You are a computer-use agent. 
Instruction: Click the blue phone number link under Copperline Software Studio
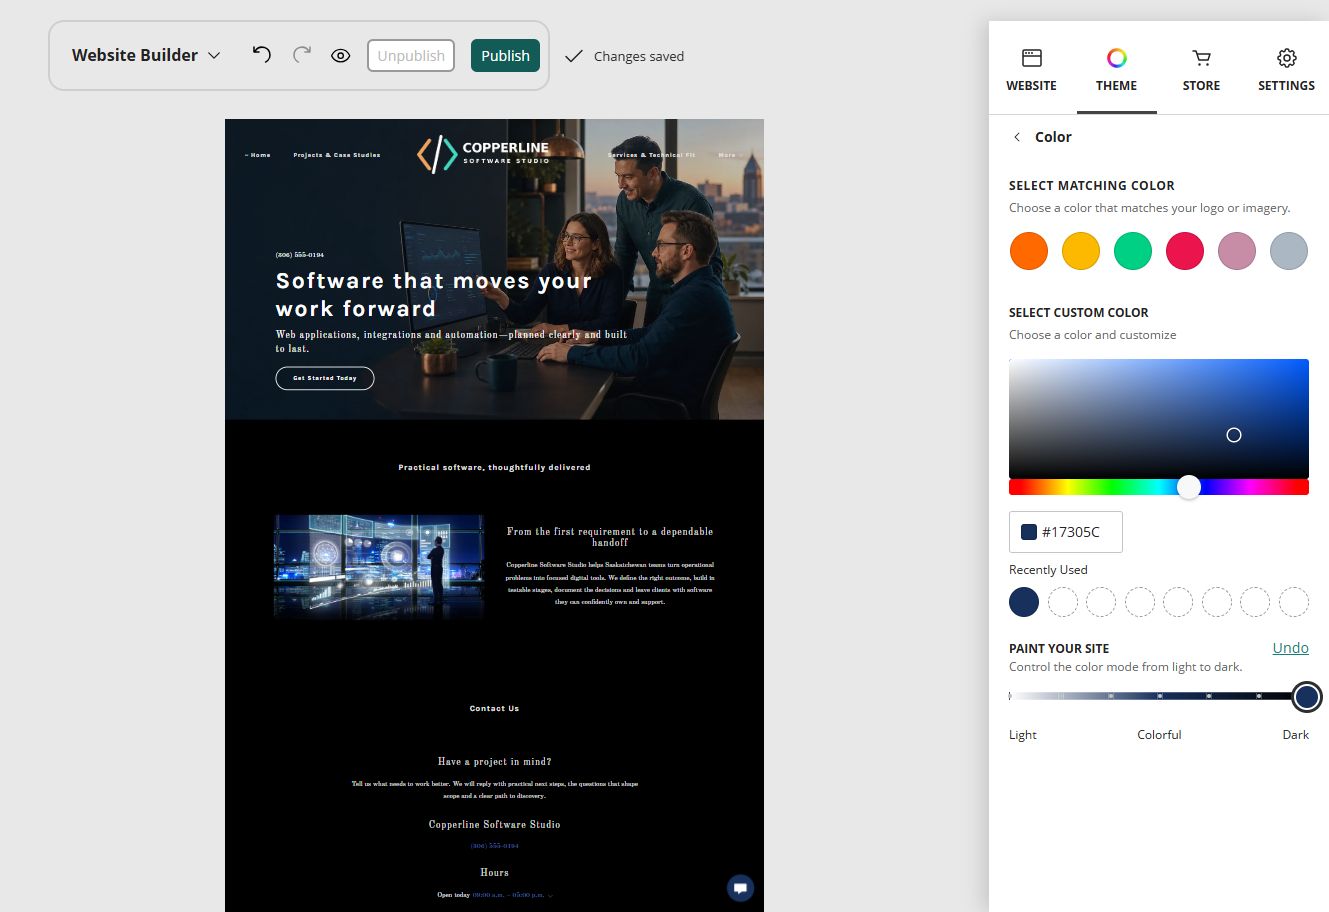494,846
